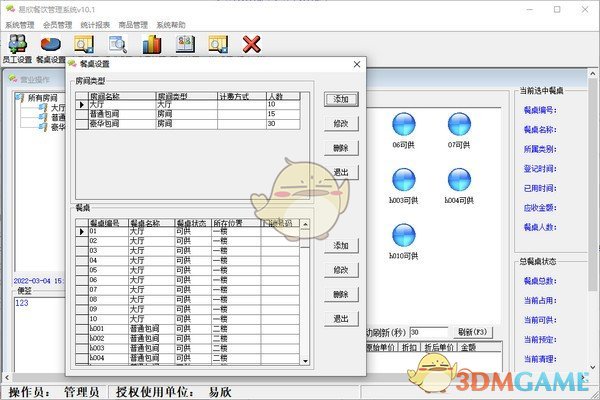Click 删除 beside the 餐桌 table list
The height and width of the screenshot is (400, 600).
click(x=341, y=294)
